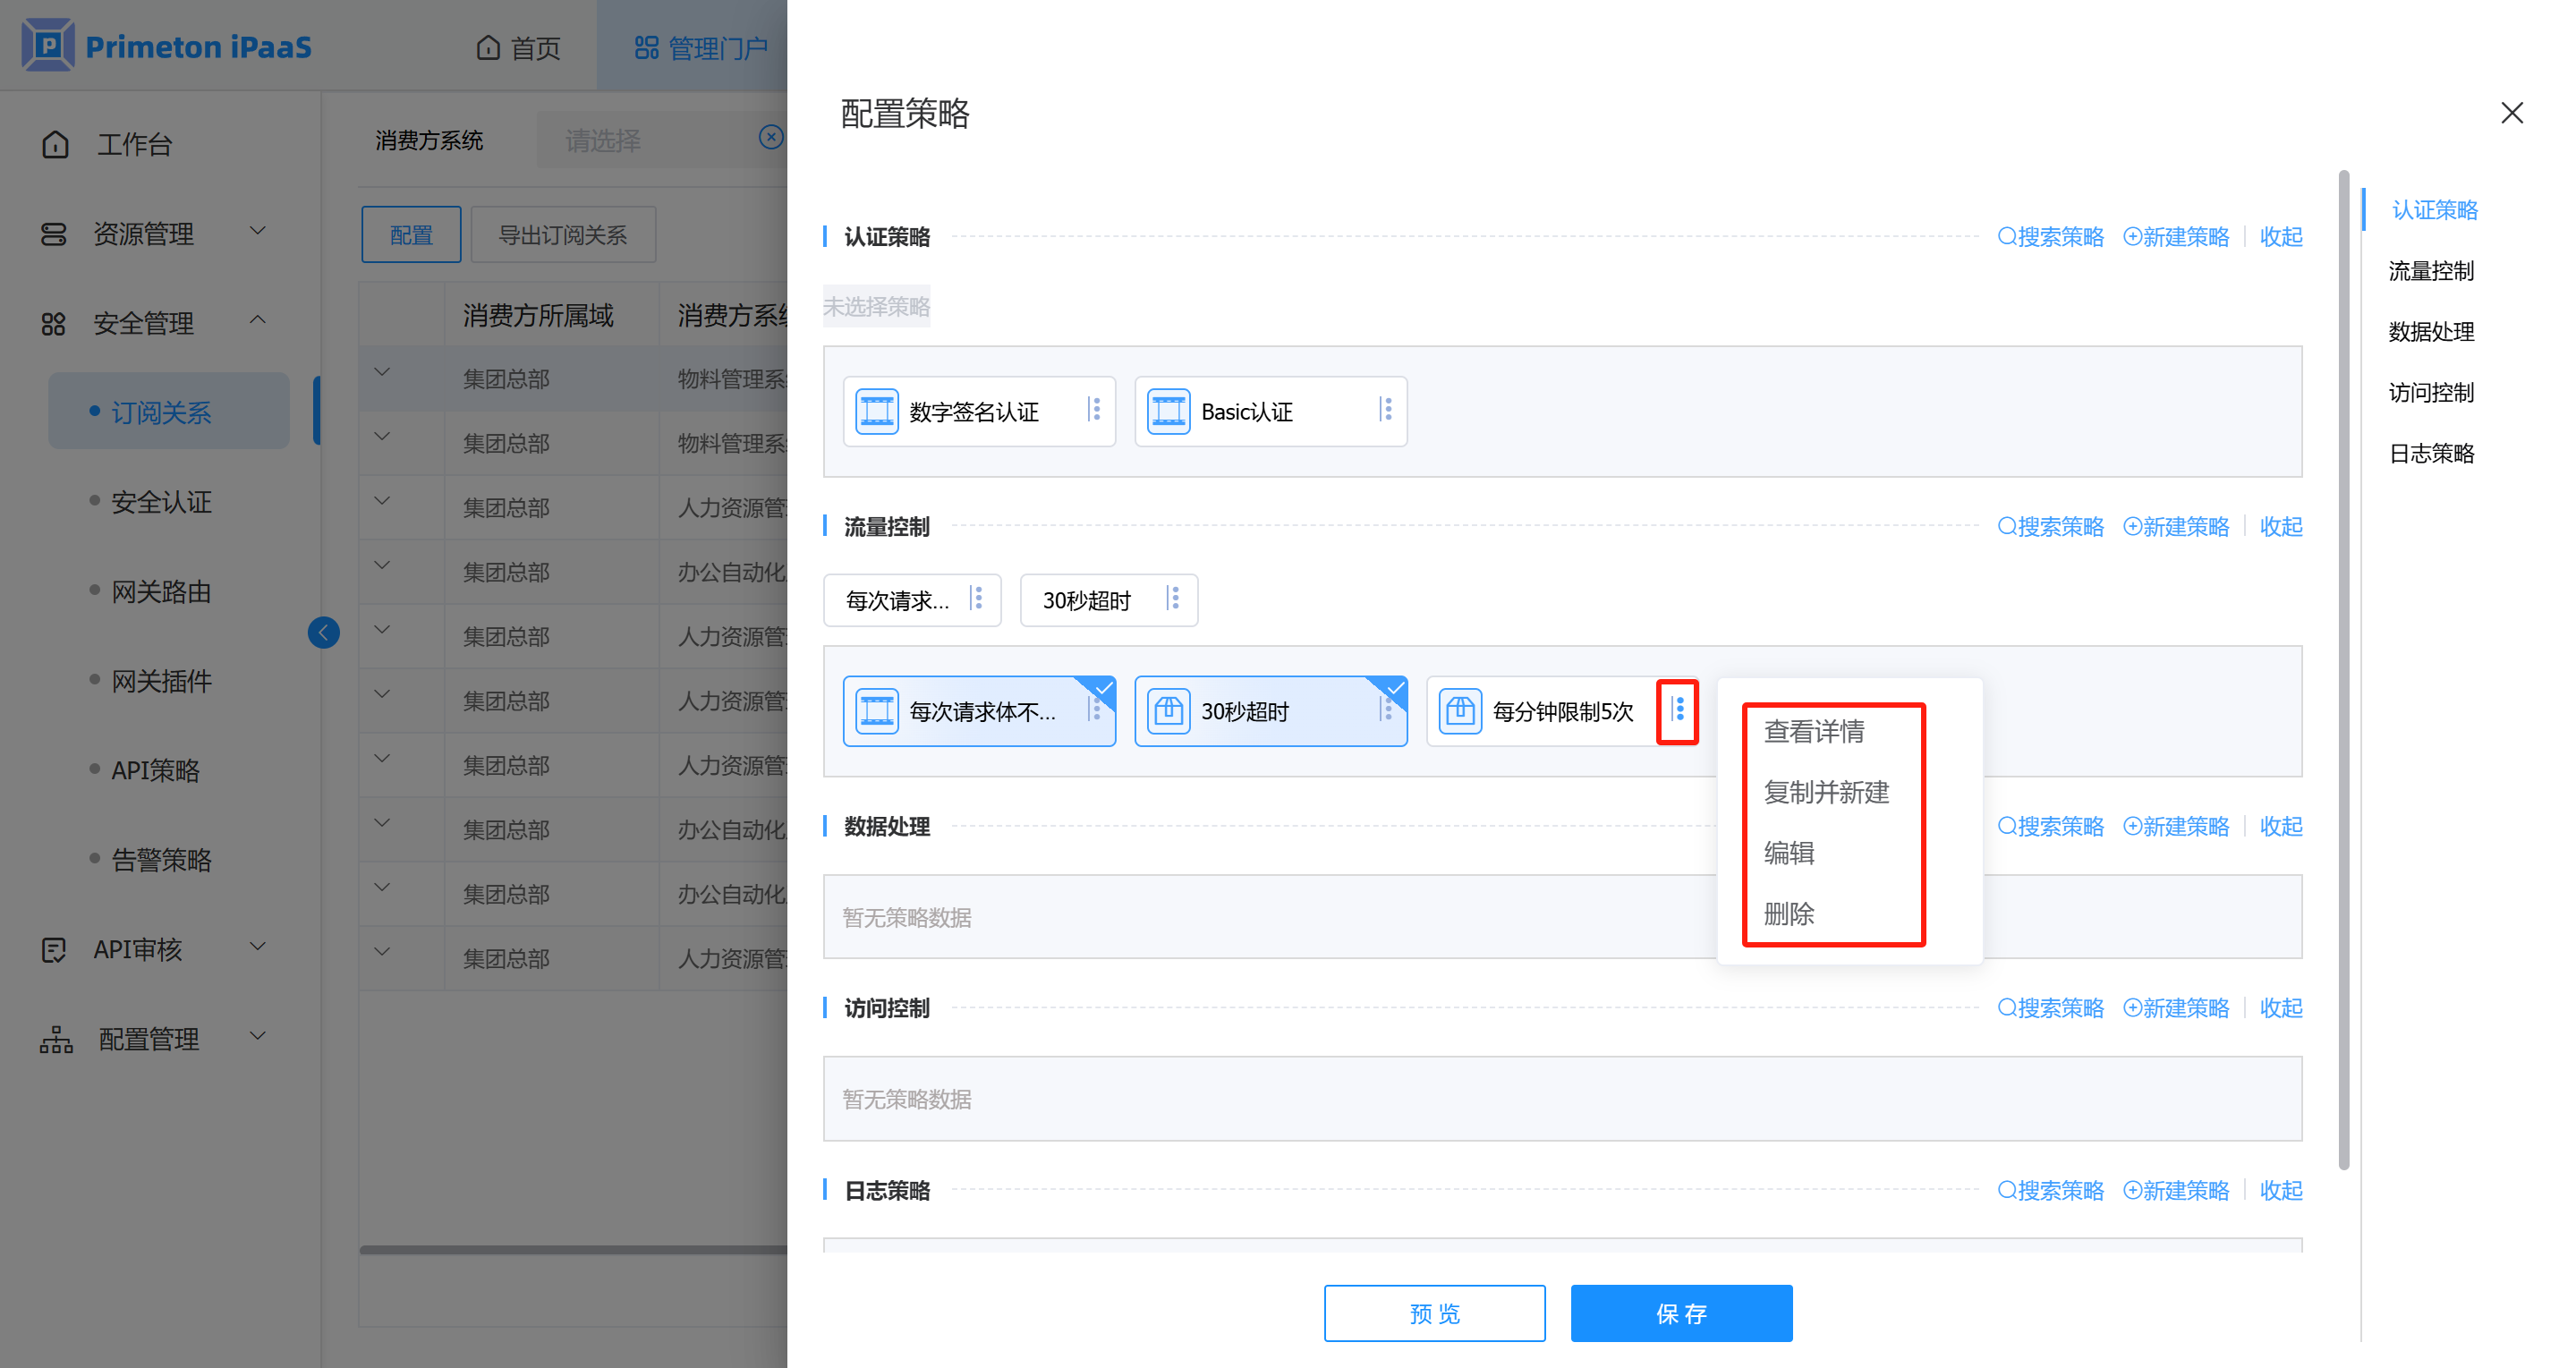Click the Primeton iPaaS logo icon
The image size is (2576, 1368).
click(47, 45)
